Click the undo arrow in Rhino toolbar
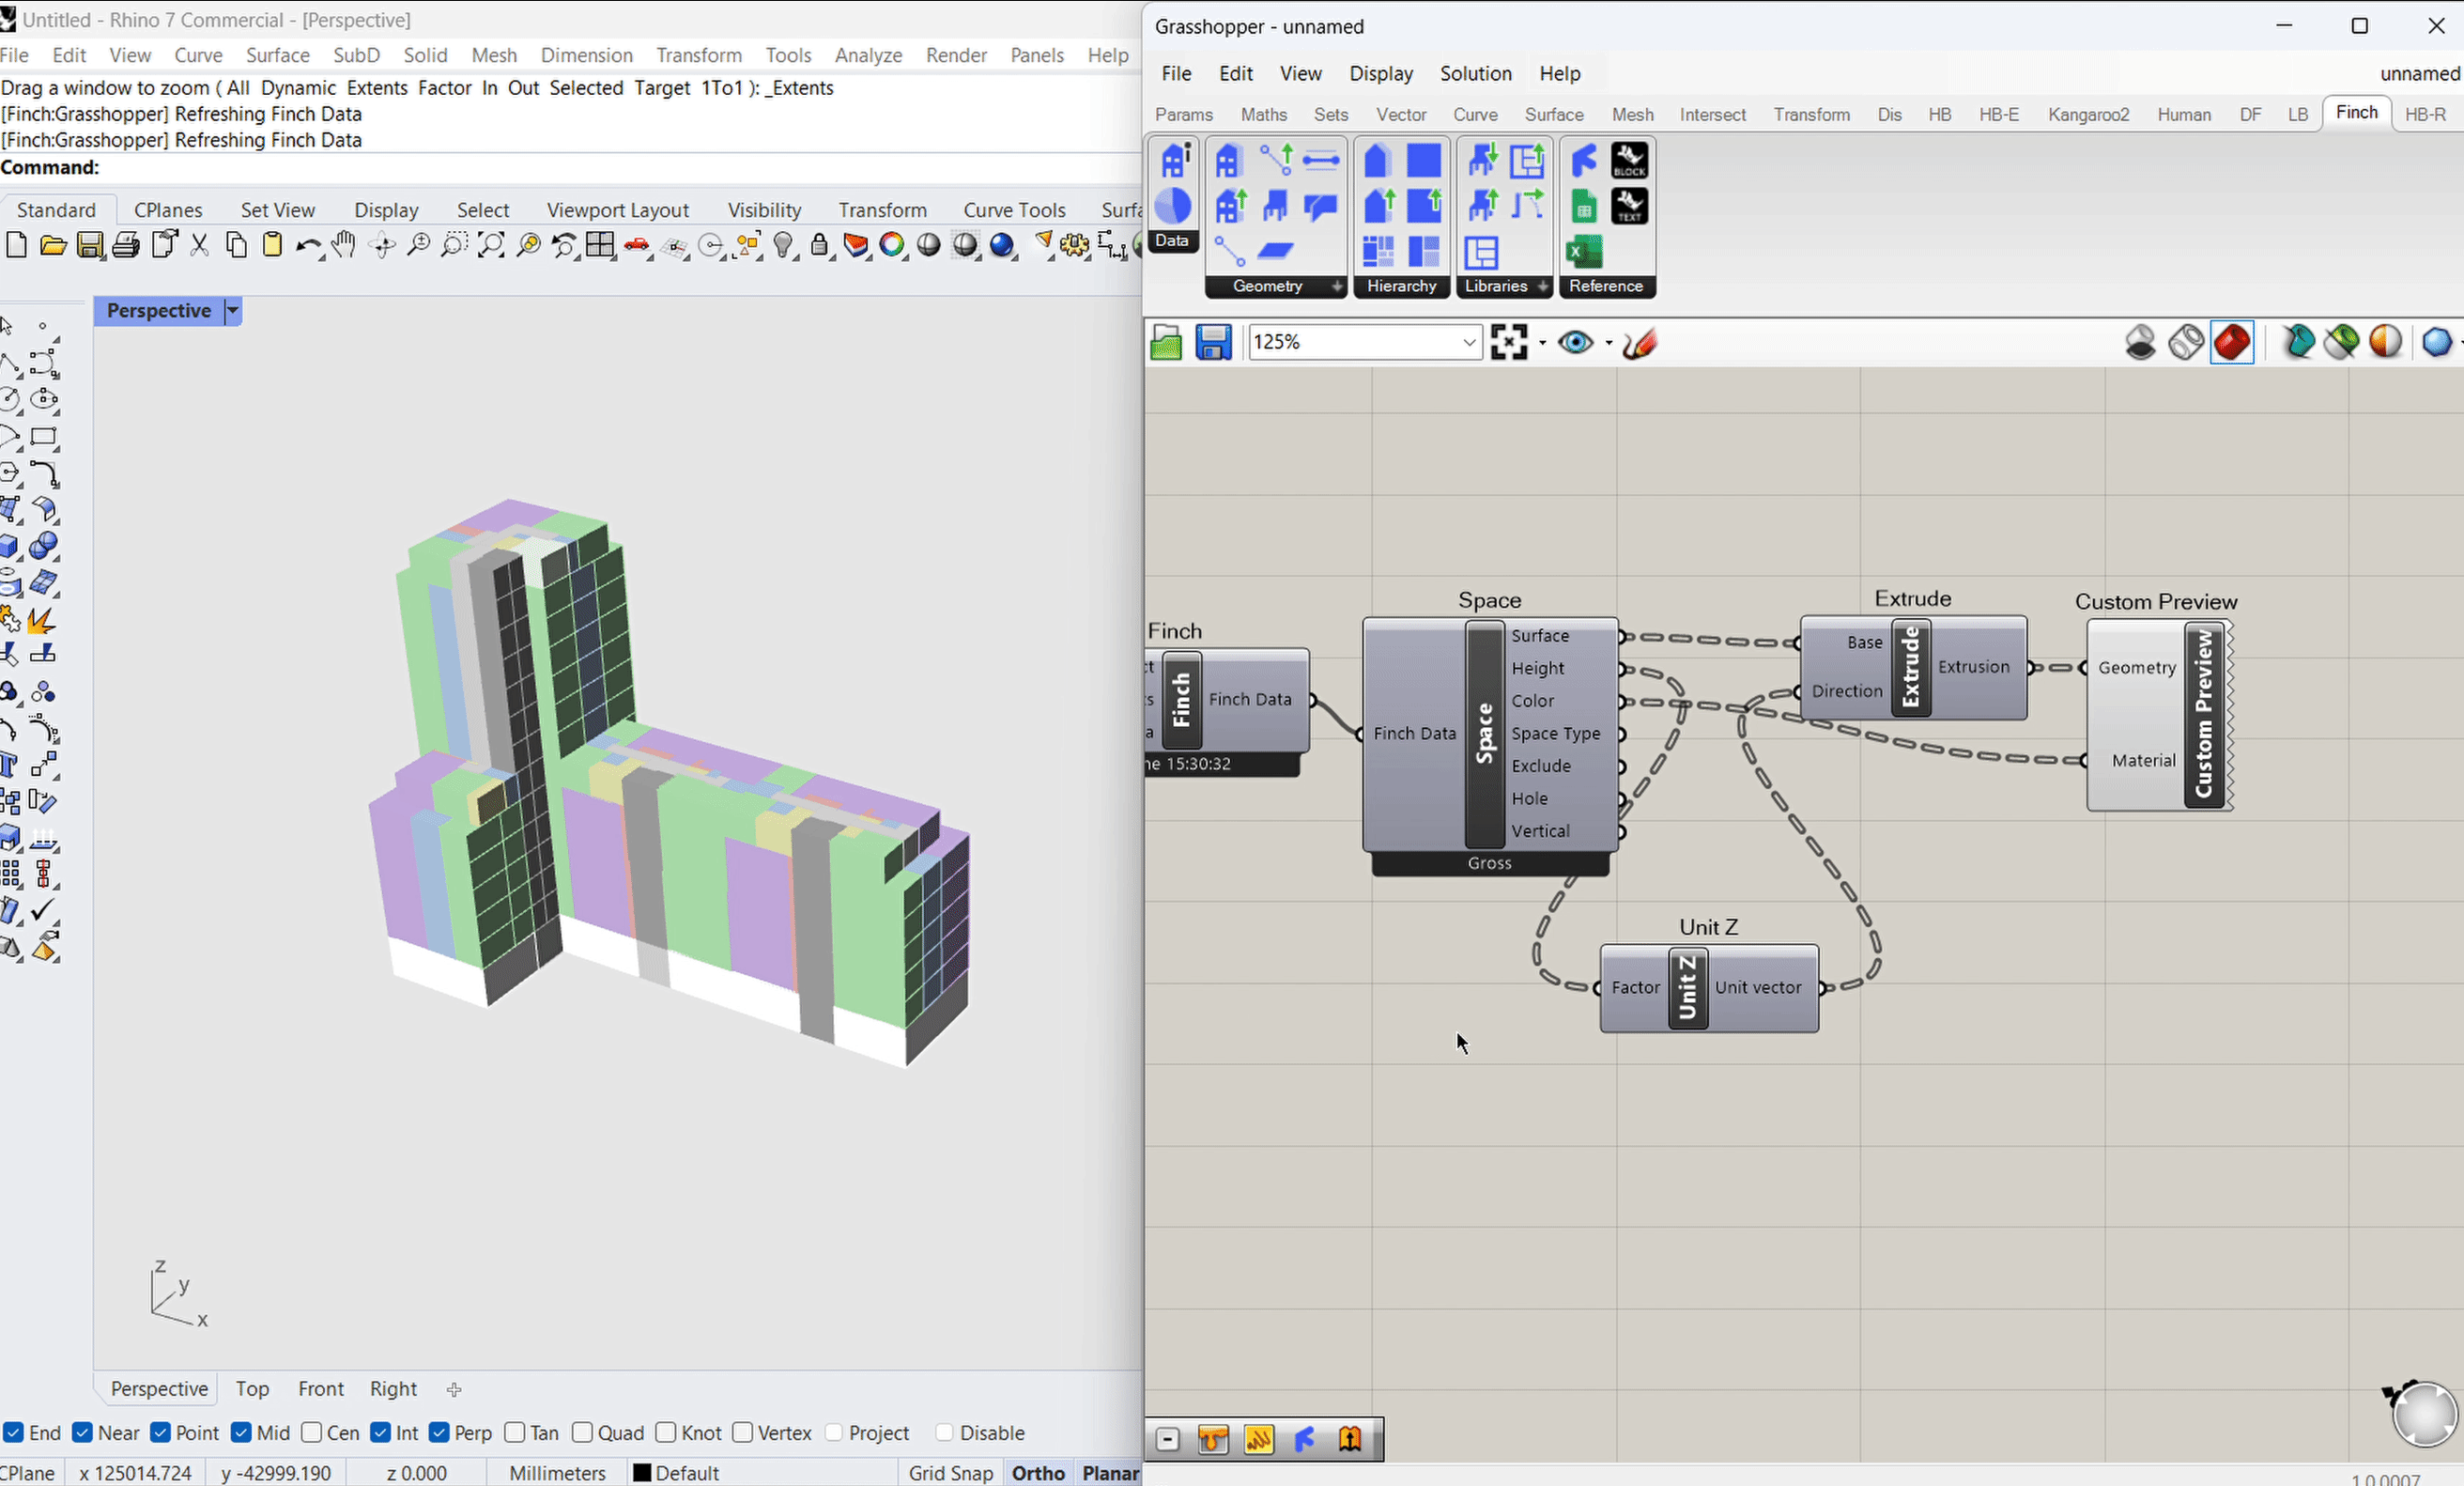 [307, 245]
